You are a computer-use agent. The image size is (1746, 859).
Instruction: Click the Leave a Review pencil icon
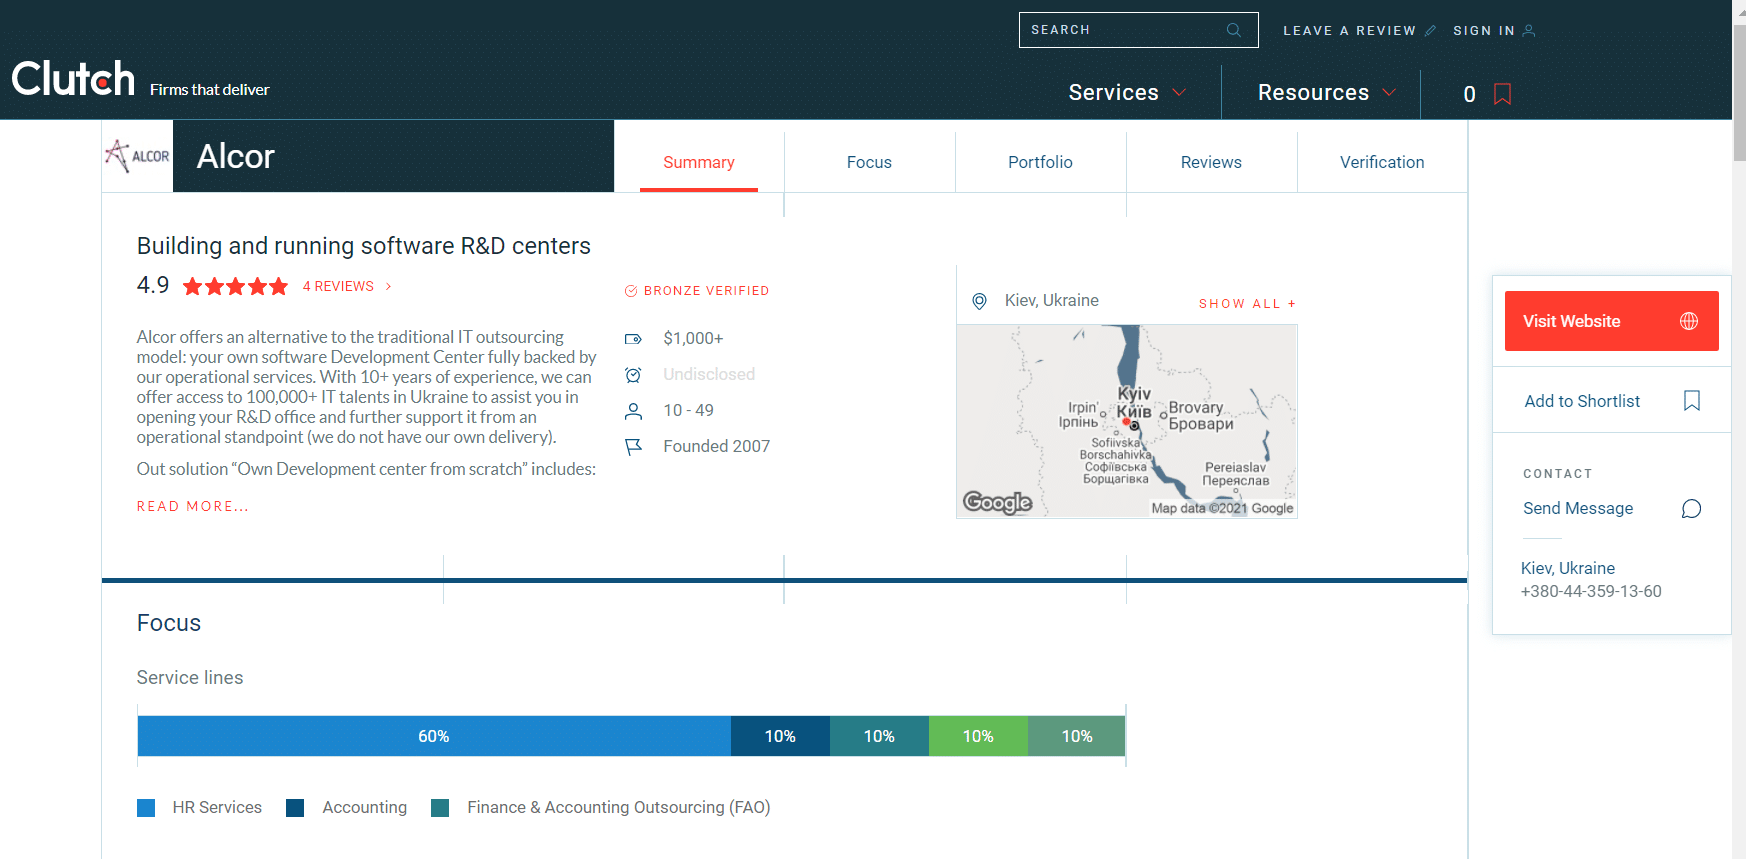(x=1430, y=31)
